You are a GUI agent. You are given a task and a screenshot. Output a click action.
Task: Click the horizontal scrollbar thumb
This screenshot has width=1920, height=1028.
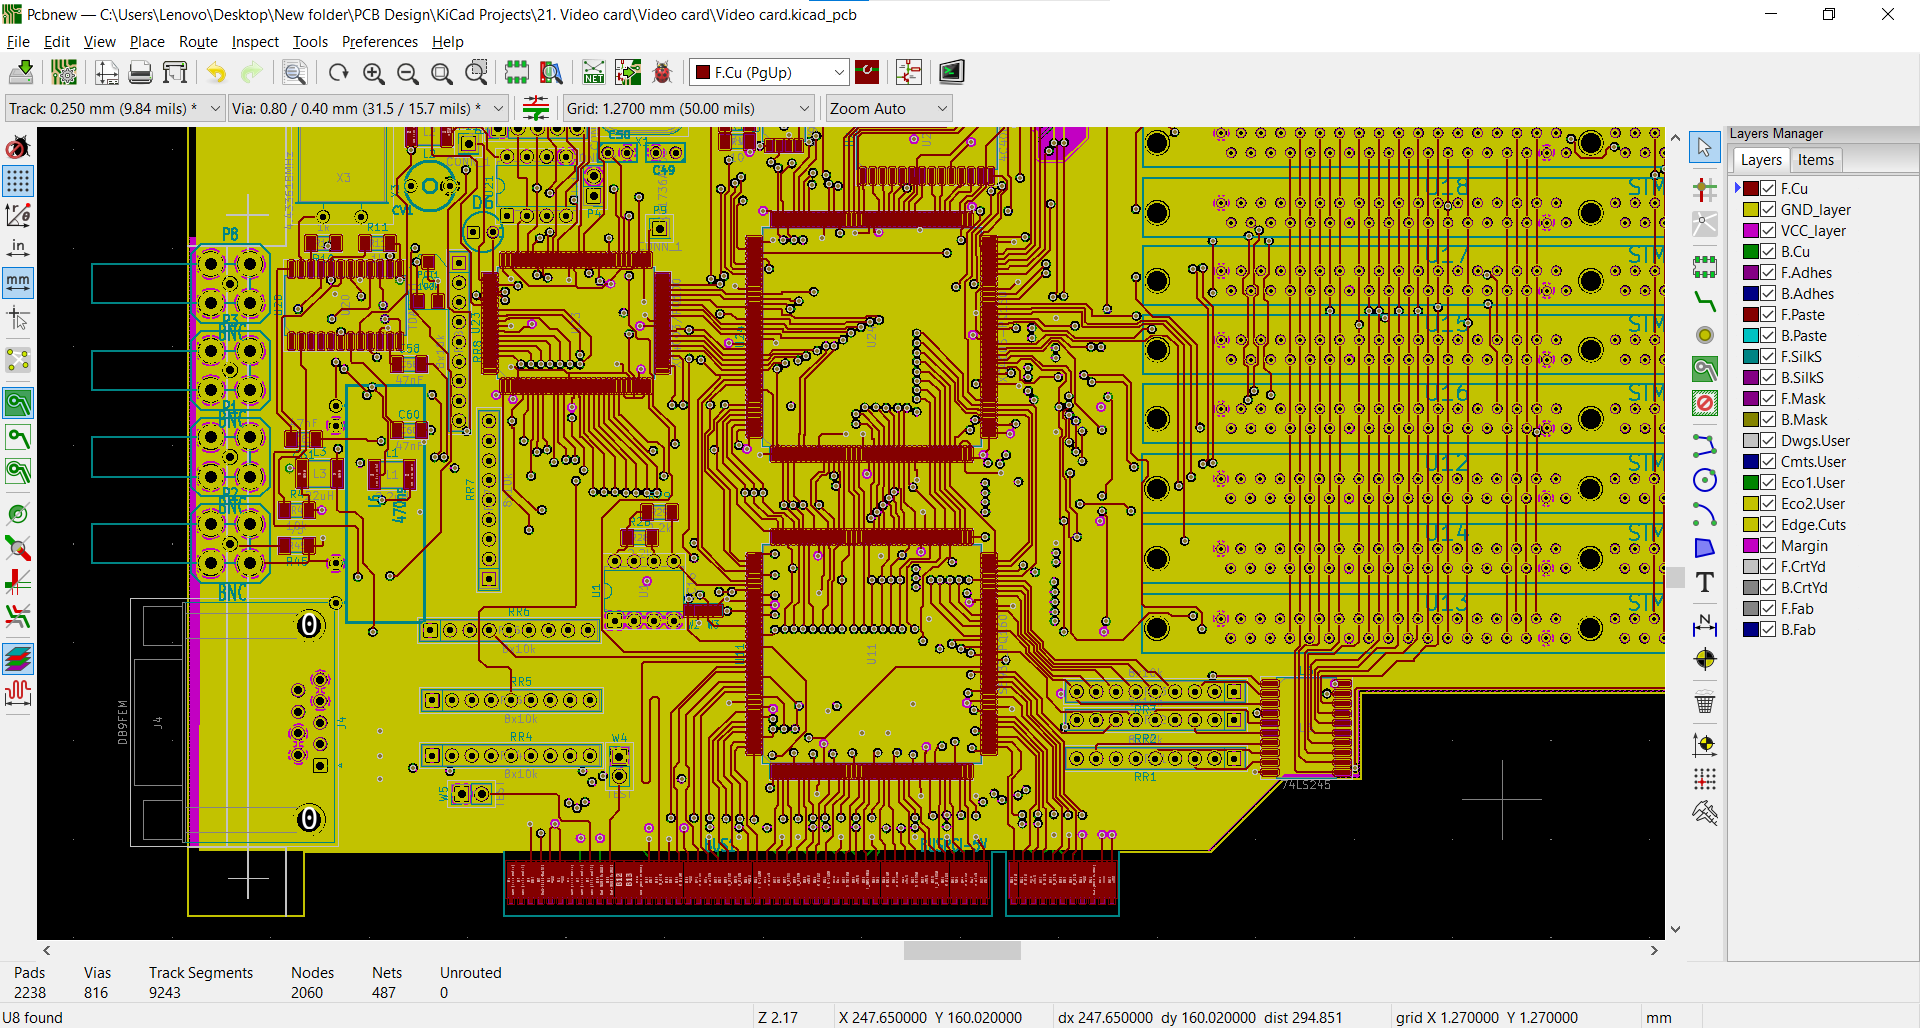pos(961,951)
